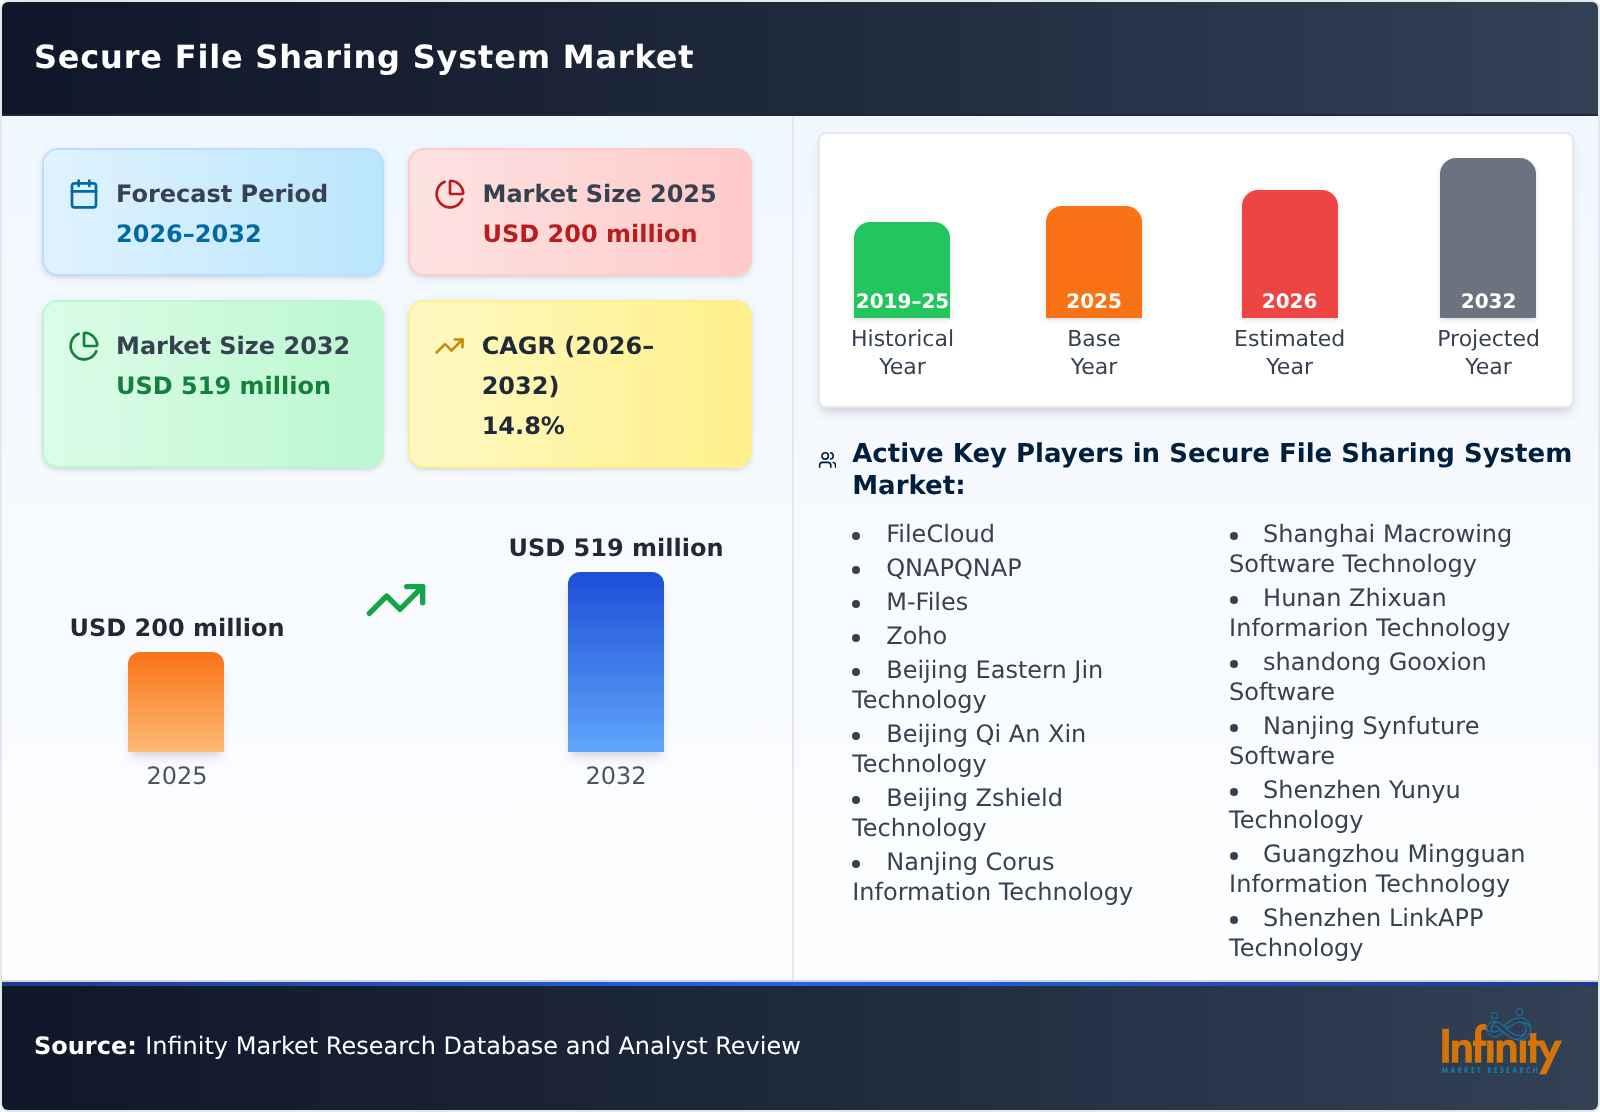1600x1112 pixels.
Task: Click the green growth arrow between the bars
Action: pos(396,600)
